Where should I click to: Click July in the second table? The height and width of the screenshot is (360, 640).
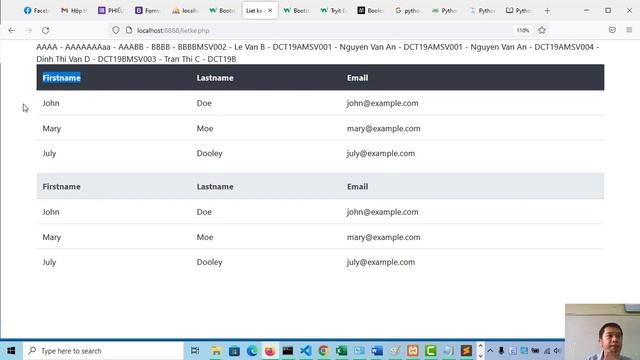coord(49,262)
